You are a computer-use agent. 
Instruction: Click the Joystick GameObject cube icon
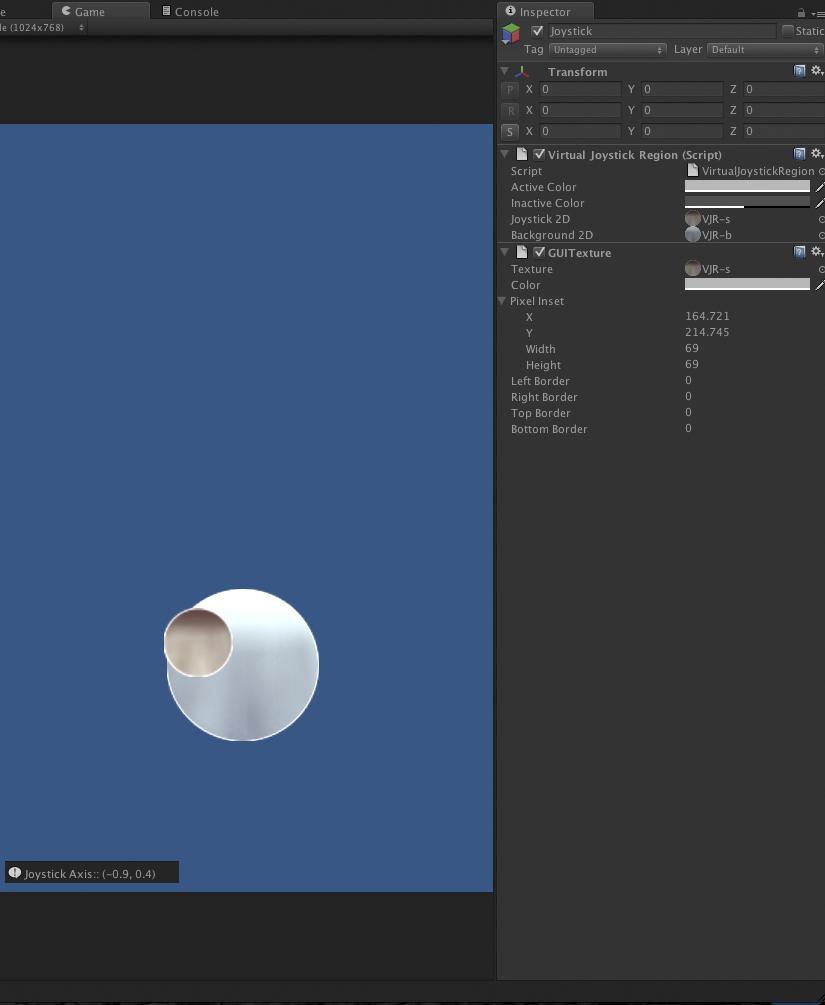511,33
